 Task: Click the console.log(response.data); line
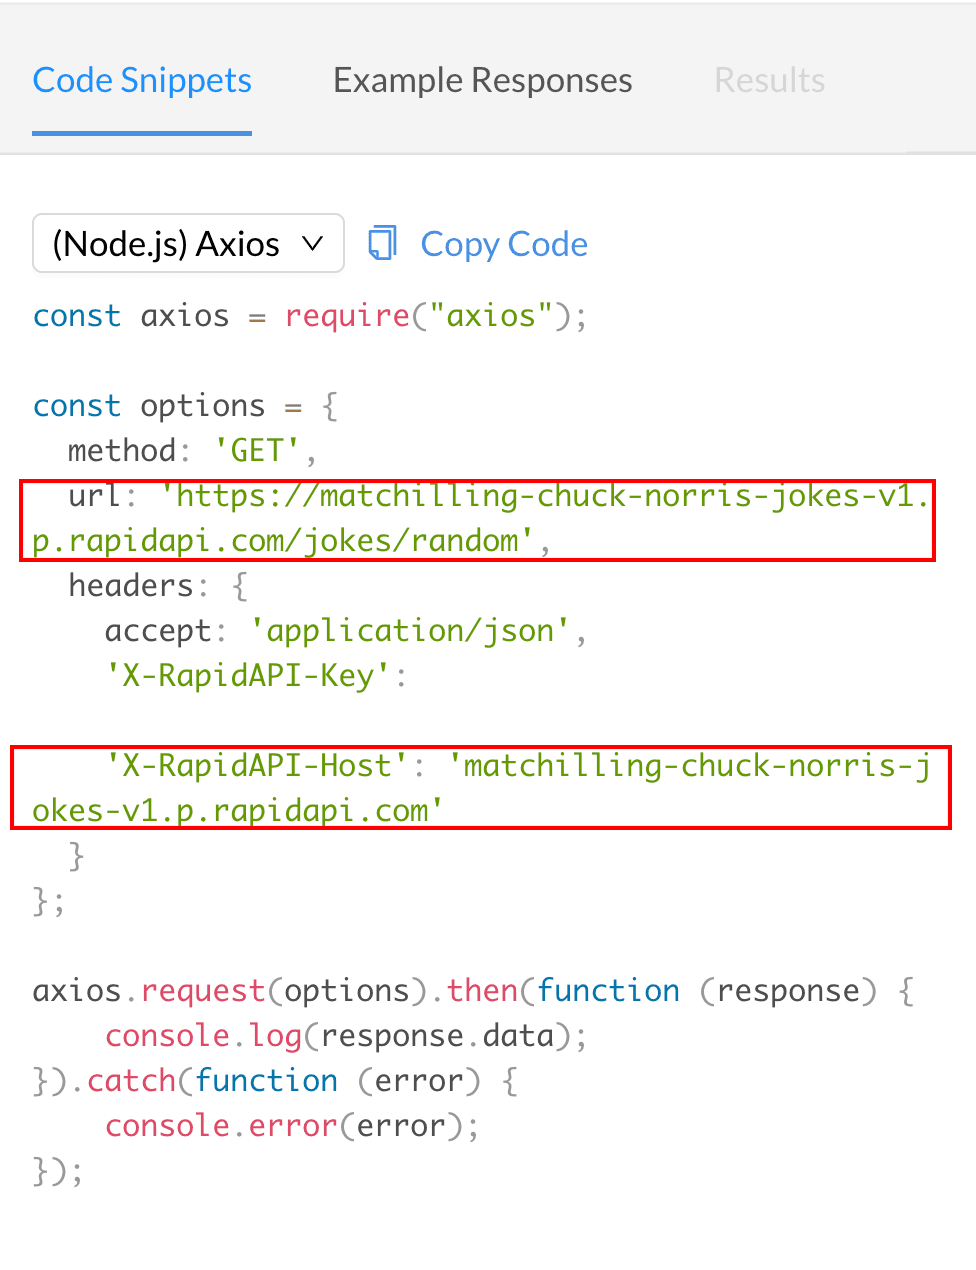tap(346, 1036)
